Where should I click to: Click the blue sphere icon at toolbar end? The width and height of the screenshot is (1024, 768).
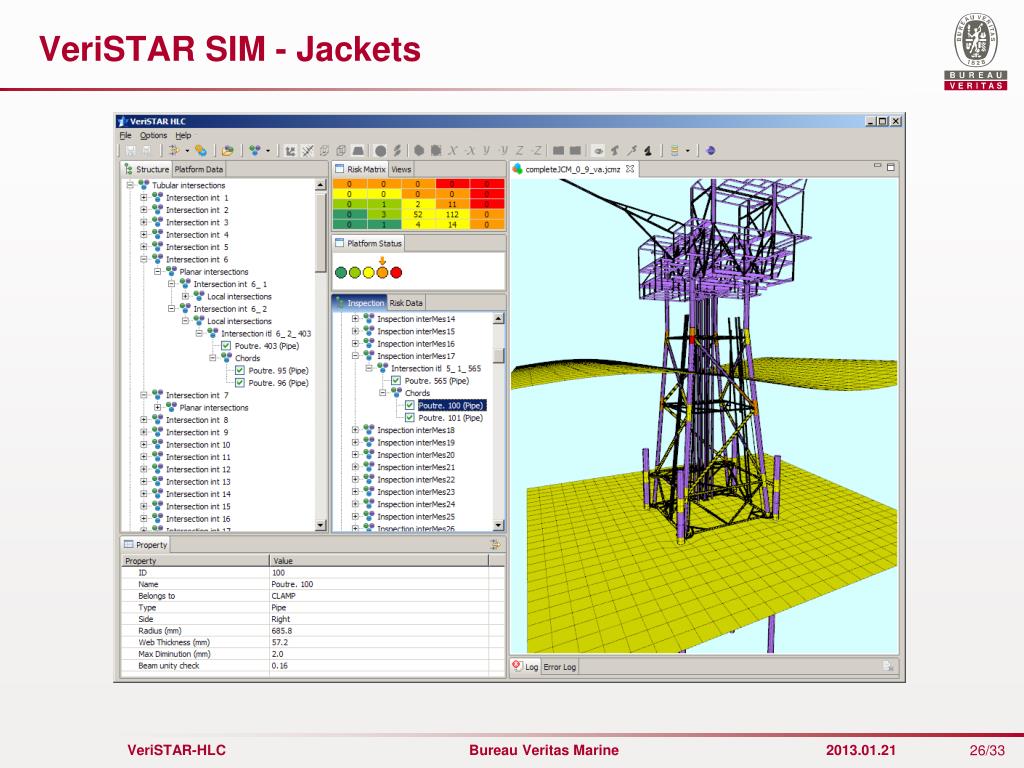tap(711, 151)
